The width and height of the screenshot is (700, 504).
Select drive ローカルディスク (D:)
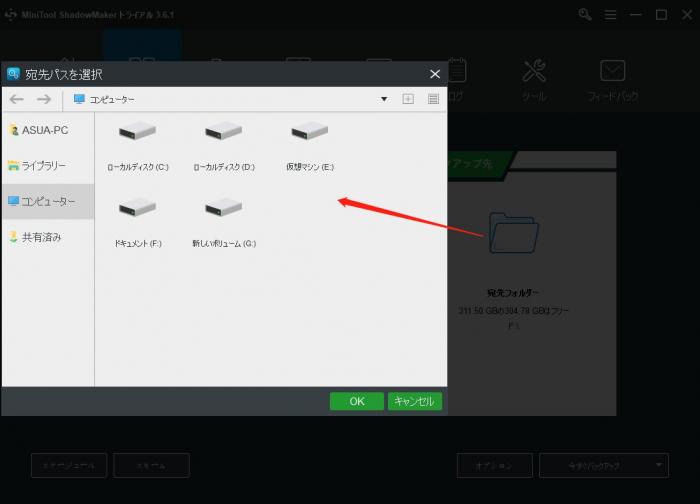tap(224, 146)
